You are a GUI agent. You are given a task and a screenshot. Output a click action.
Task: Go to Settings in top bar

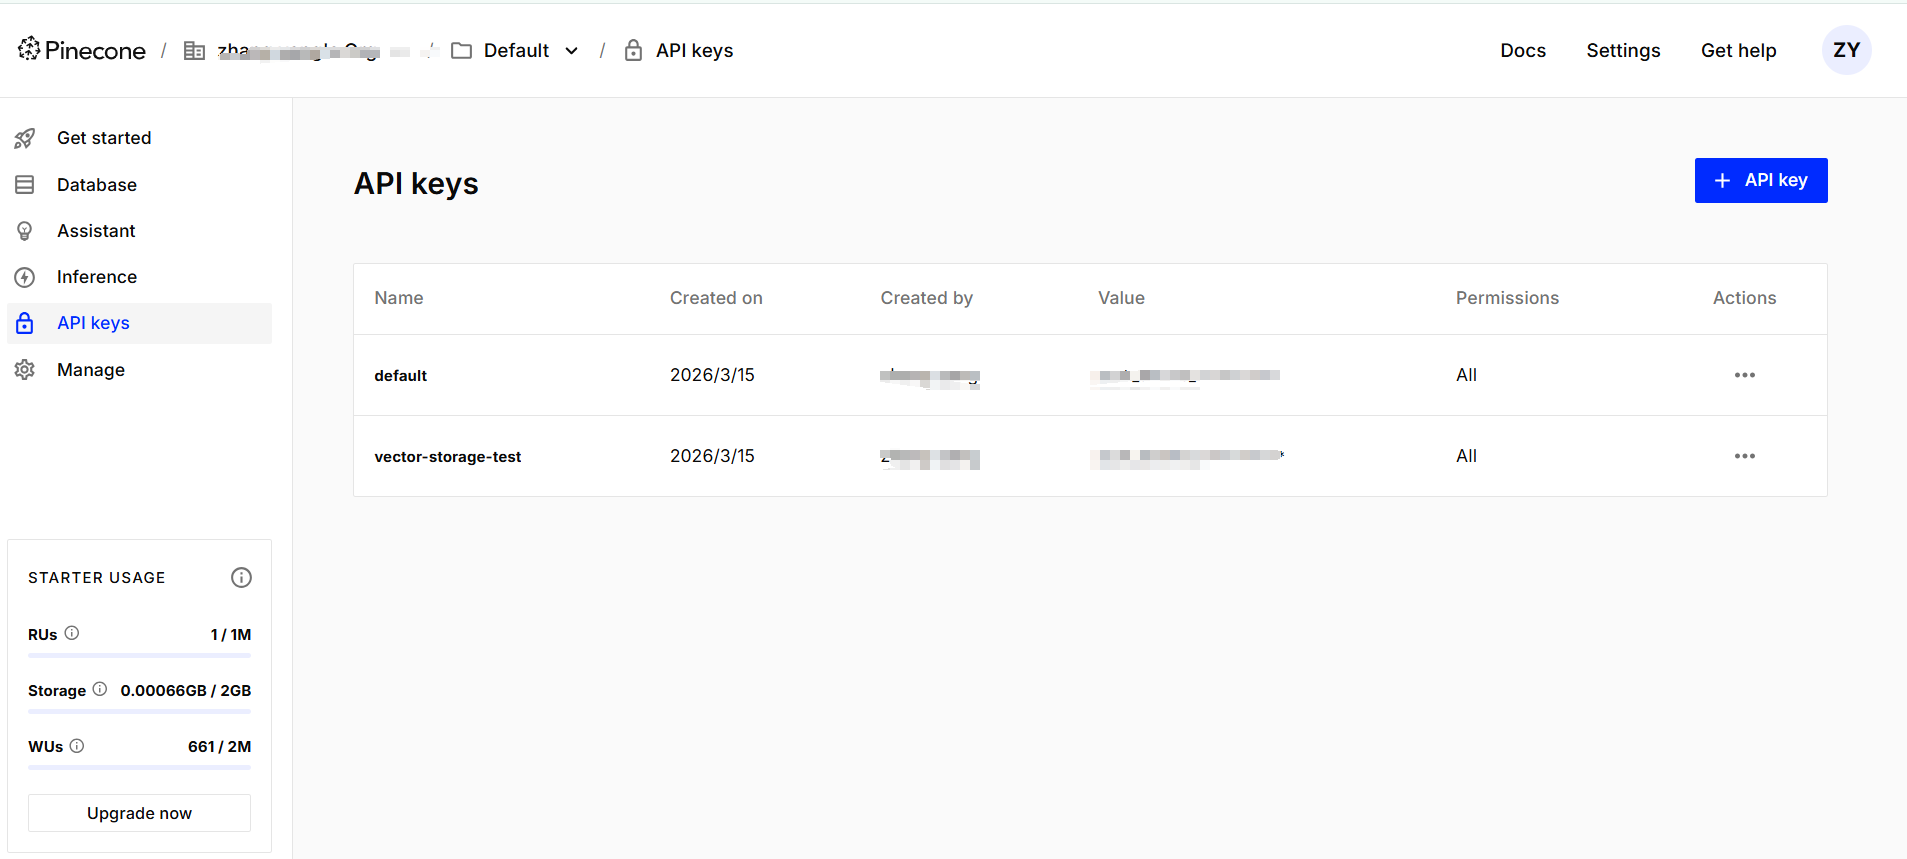click(1623, 51)
